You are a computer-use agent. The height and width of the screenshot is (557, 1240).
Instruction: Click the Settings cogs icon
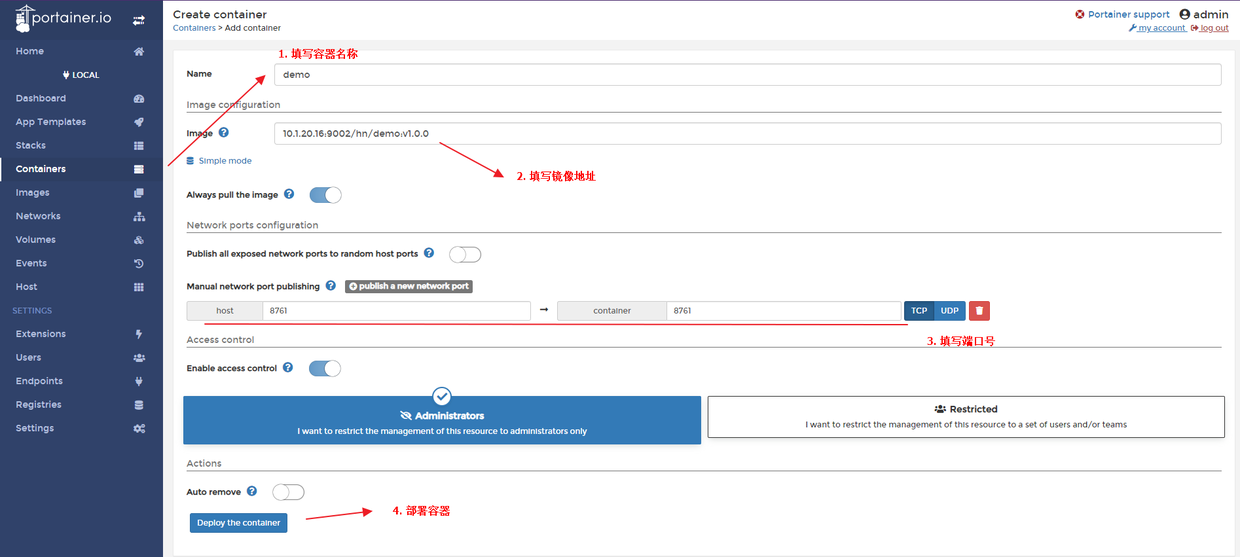pyautogui.click(x=139, y=428)
